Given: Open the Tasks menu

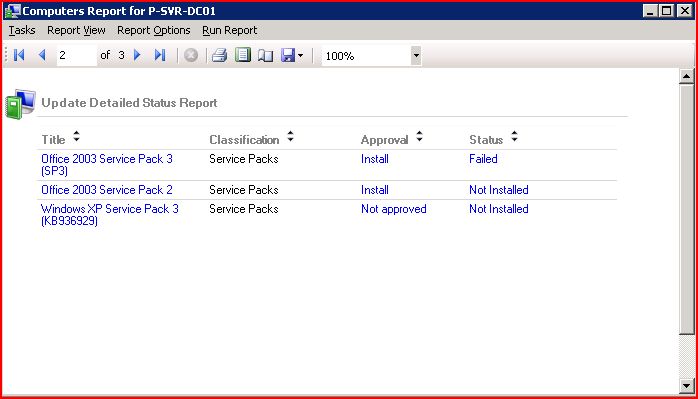Looking at the screenshot, I should 22,30.
